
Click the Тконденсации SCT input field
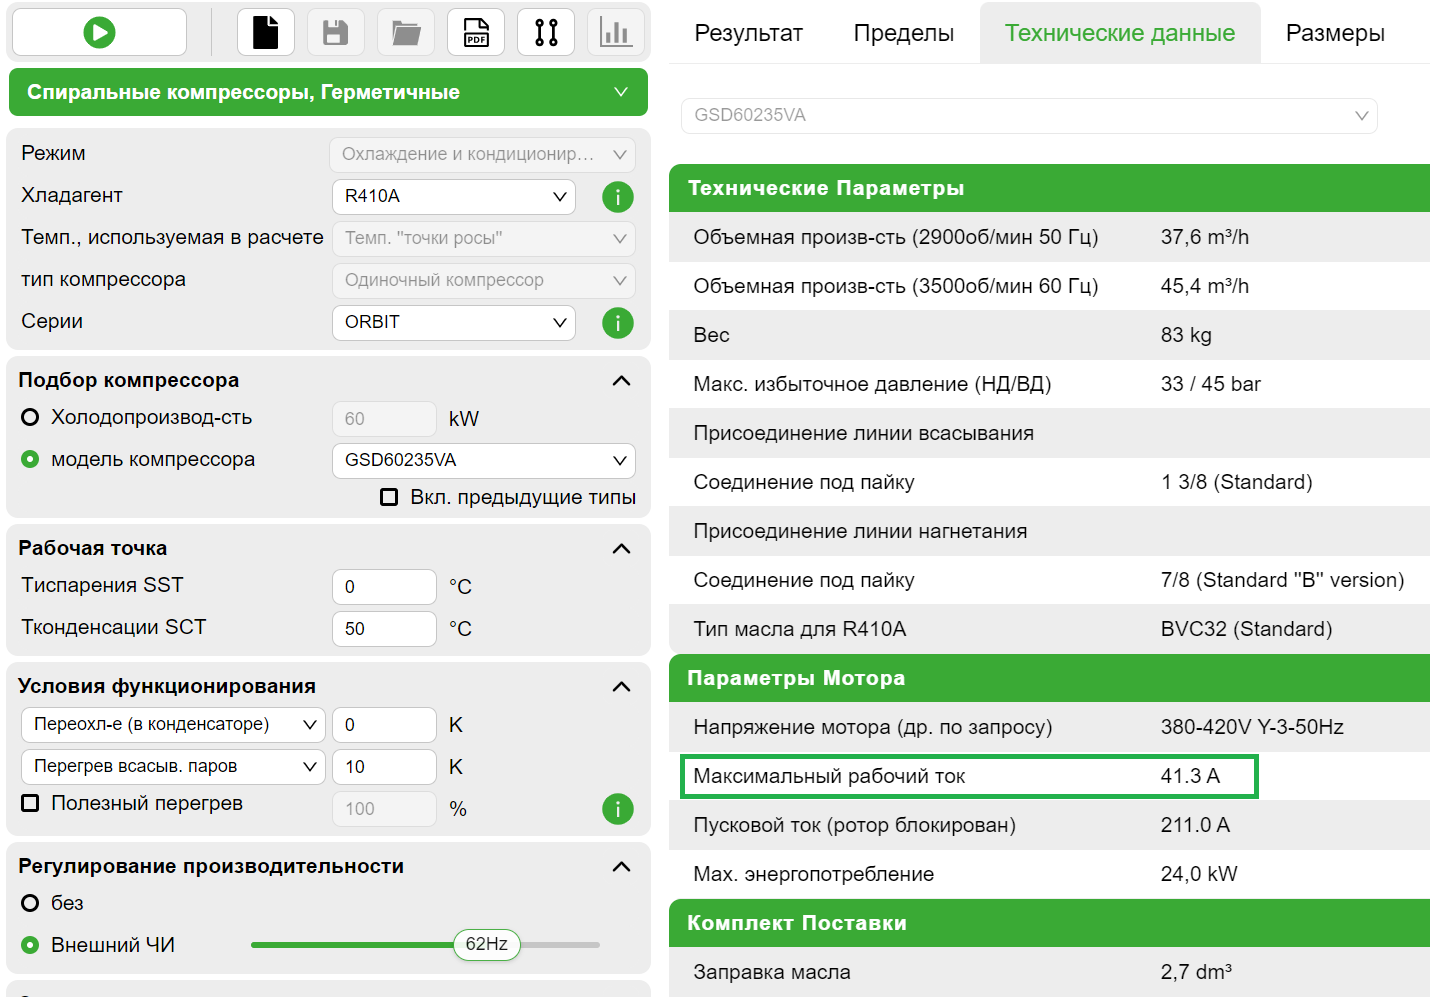[x=384, y=629]
